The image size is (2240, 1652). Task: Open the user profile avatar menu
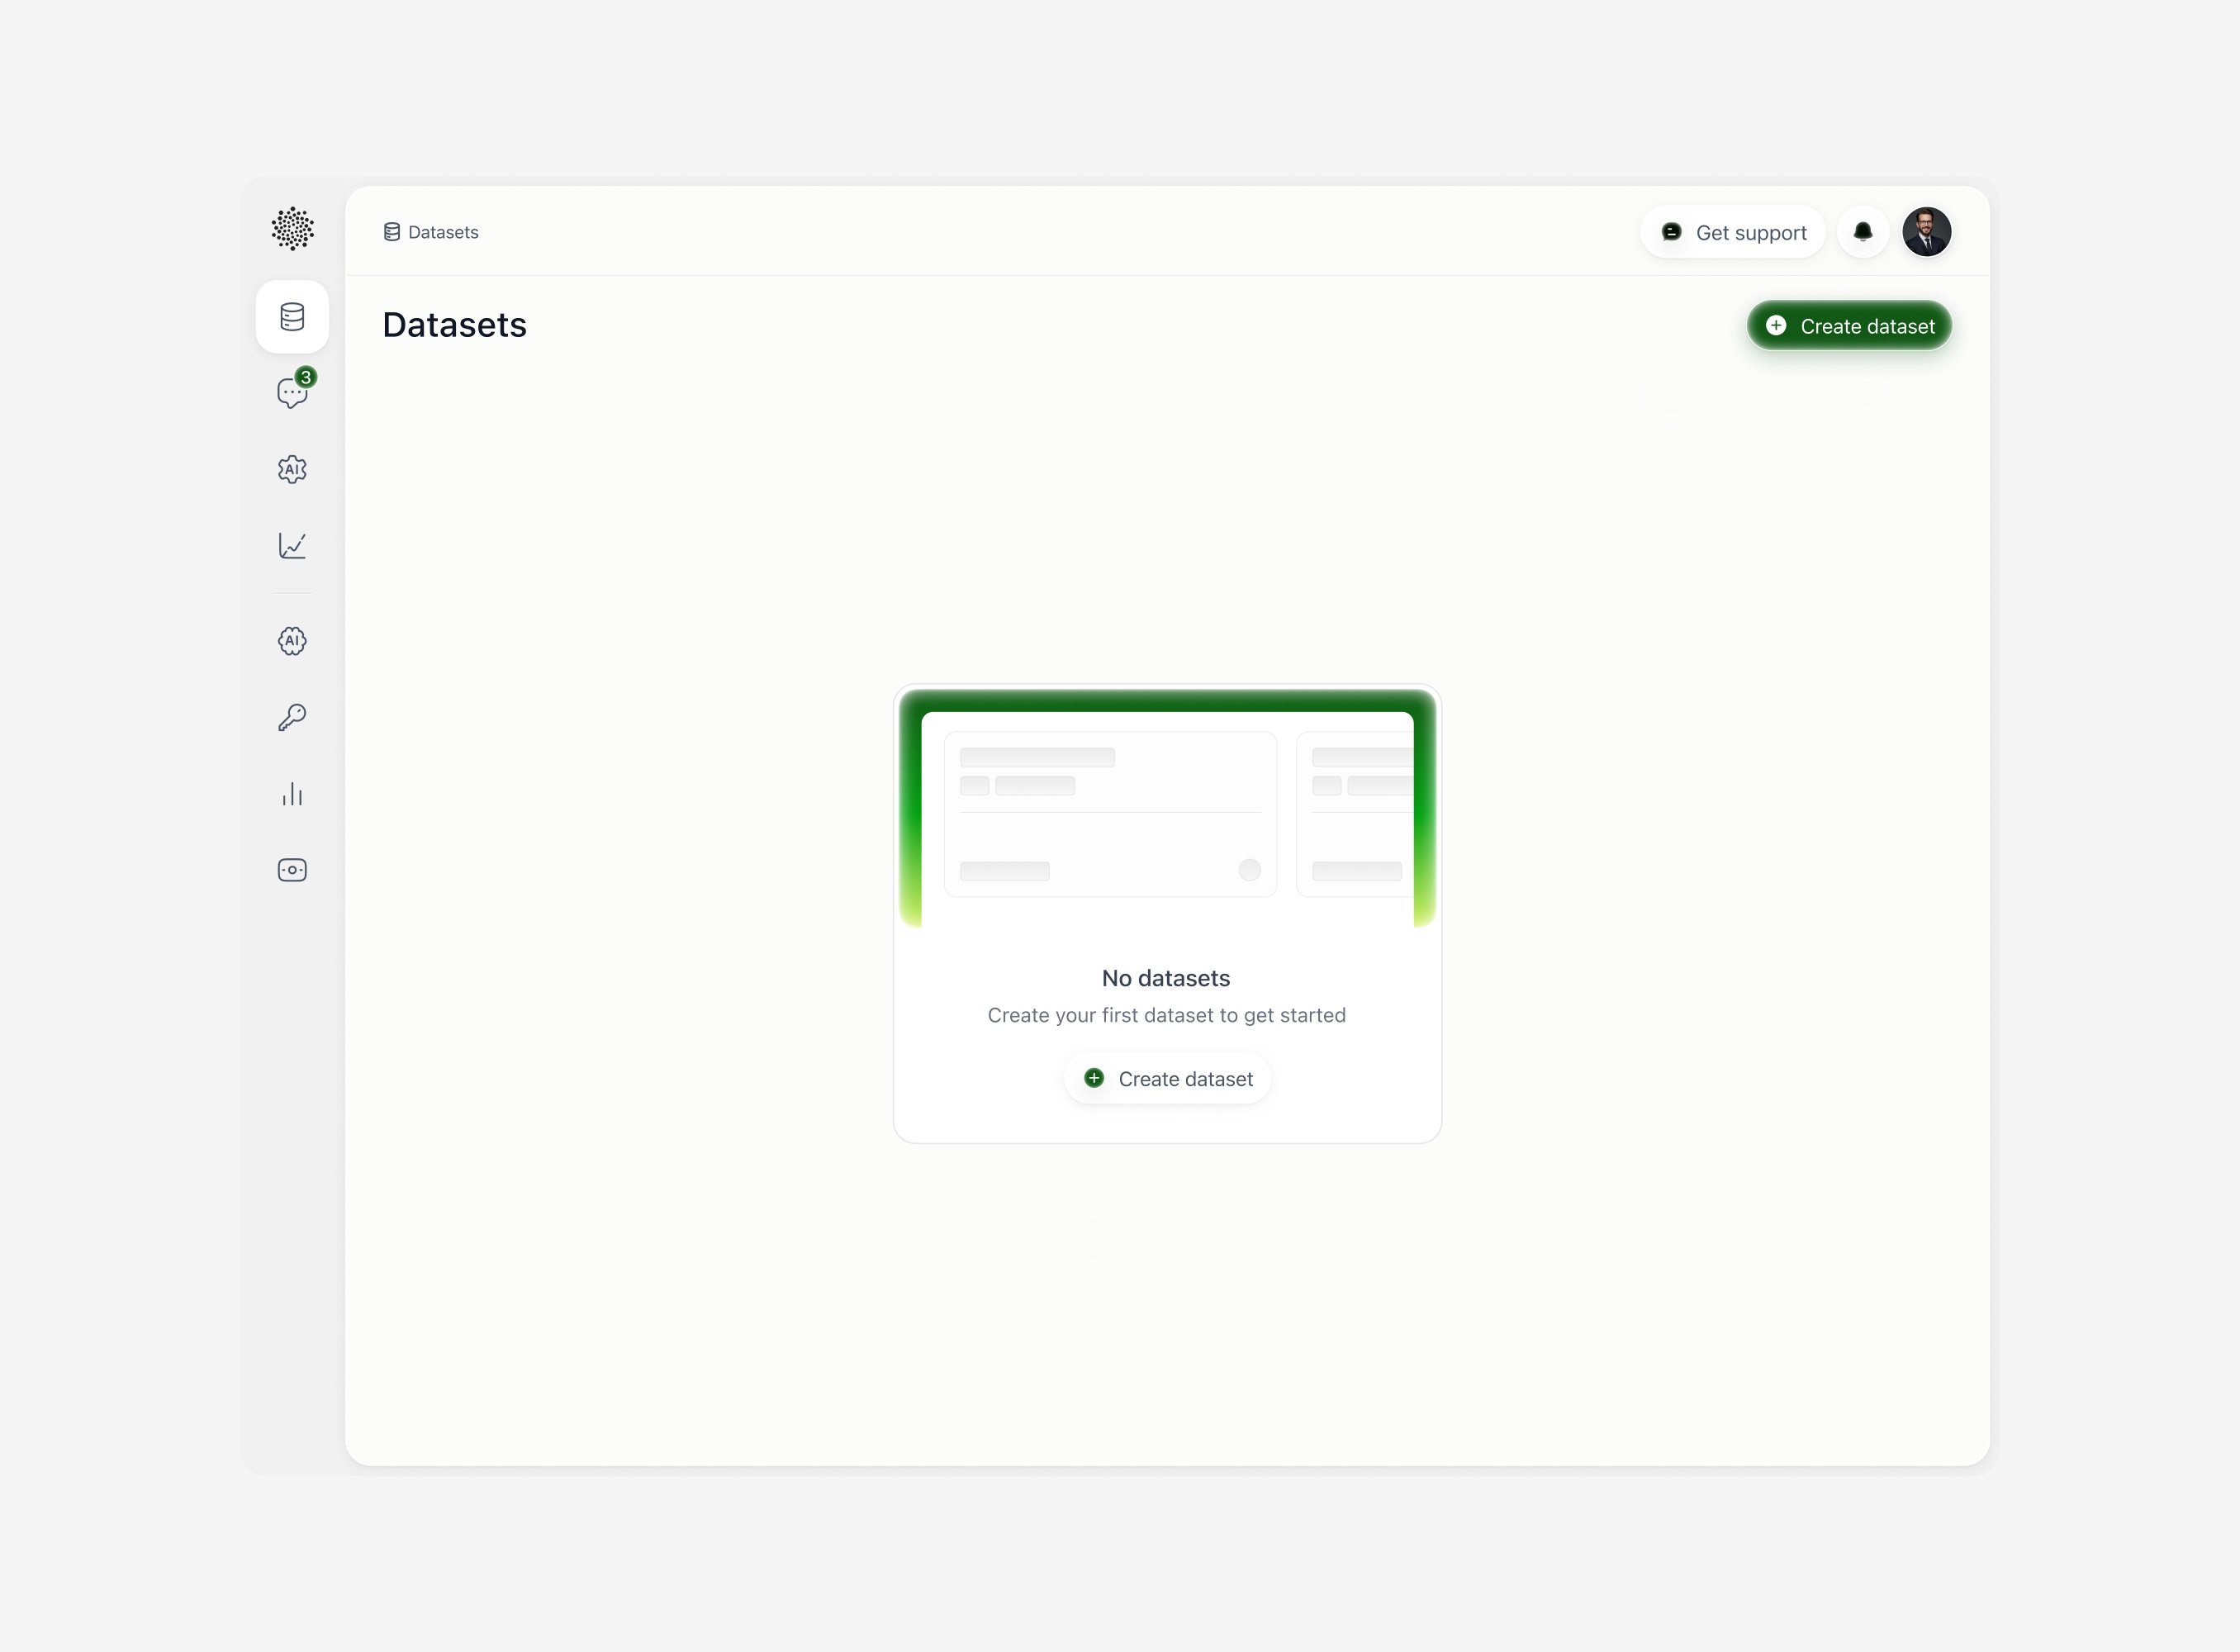pyautogui.click(x=1926, y=232)
